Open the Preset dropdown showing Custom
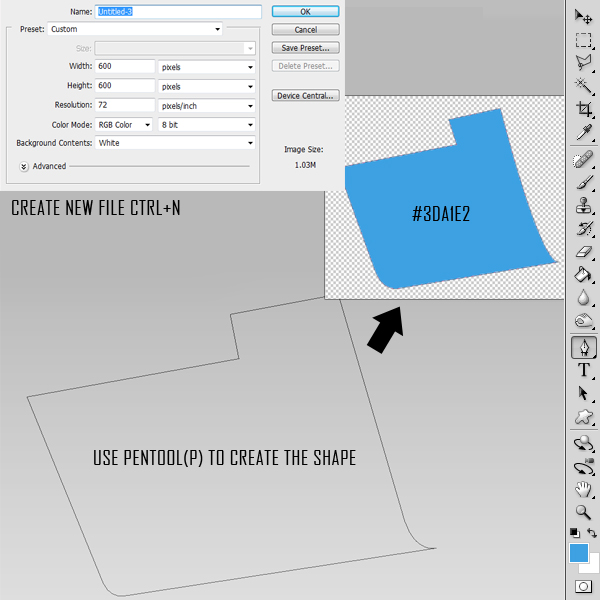This screenshot has height=600, width=600. [135, 29]
